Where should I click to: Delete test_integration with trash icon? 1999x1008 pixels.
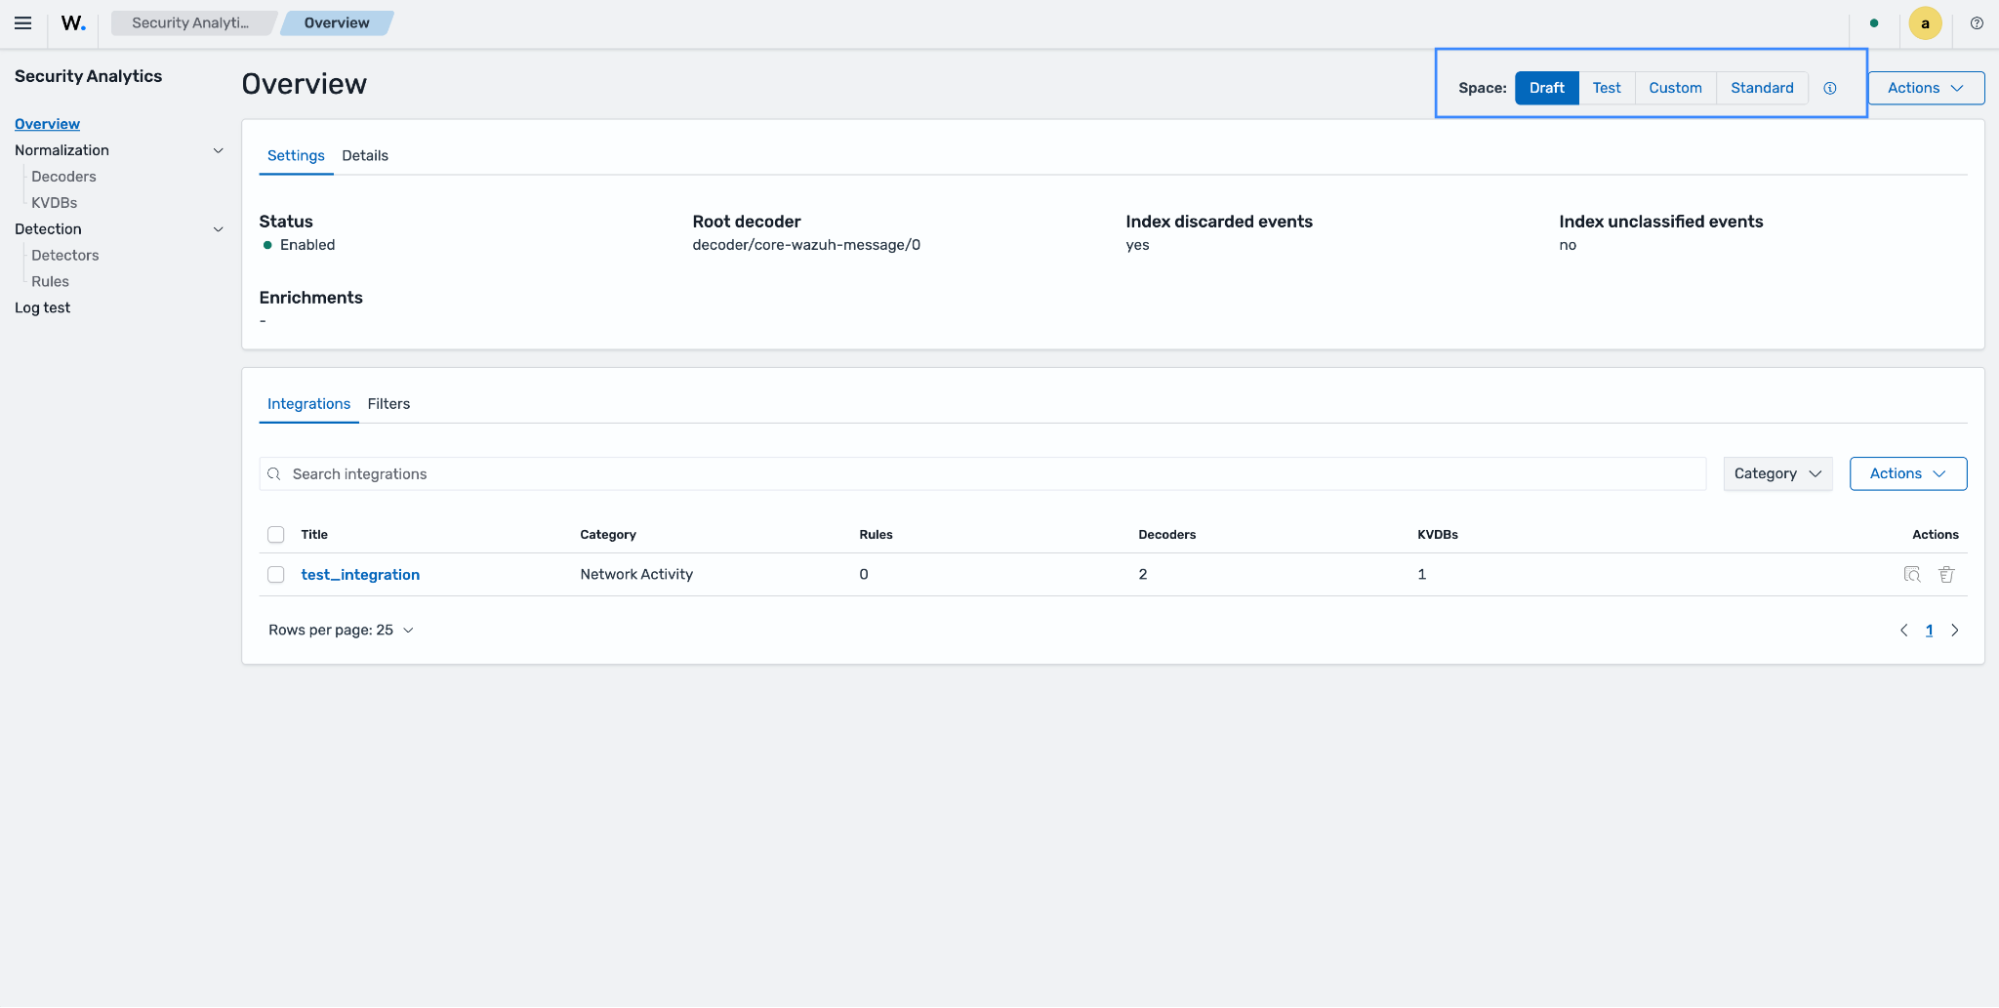(1945, 574)
